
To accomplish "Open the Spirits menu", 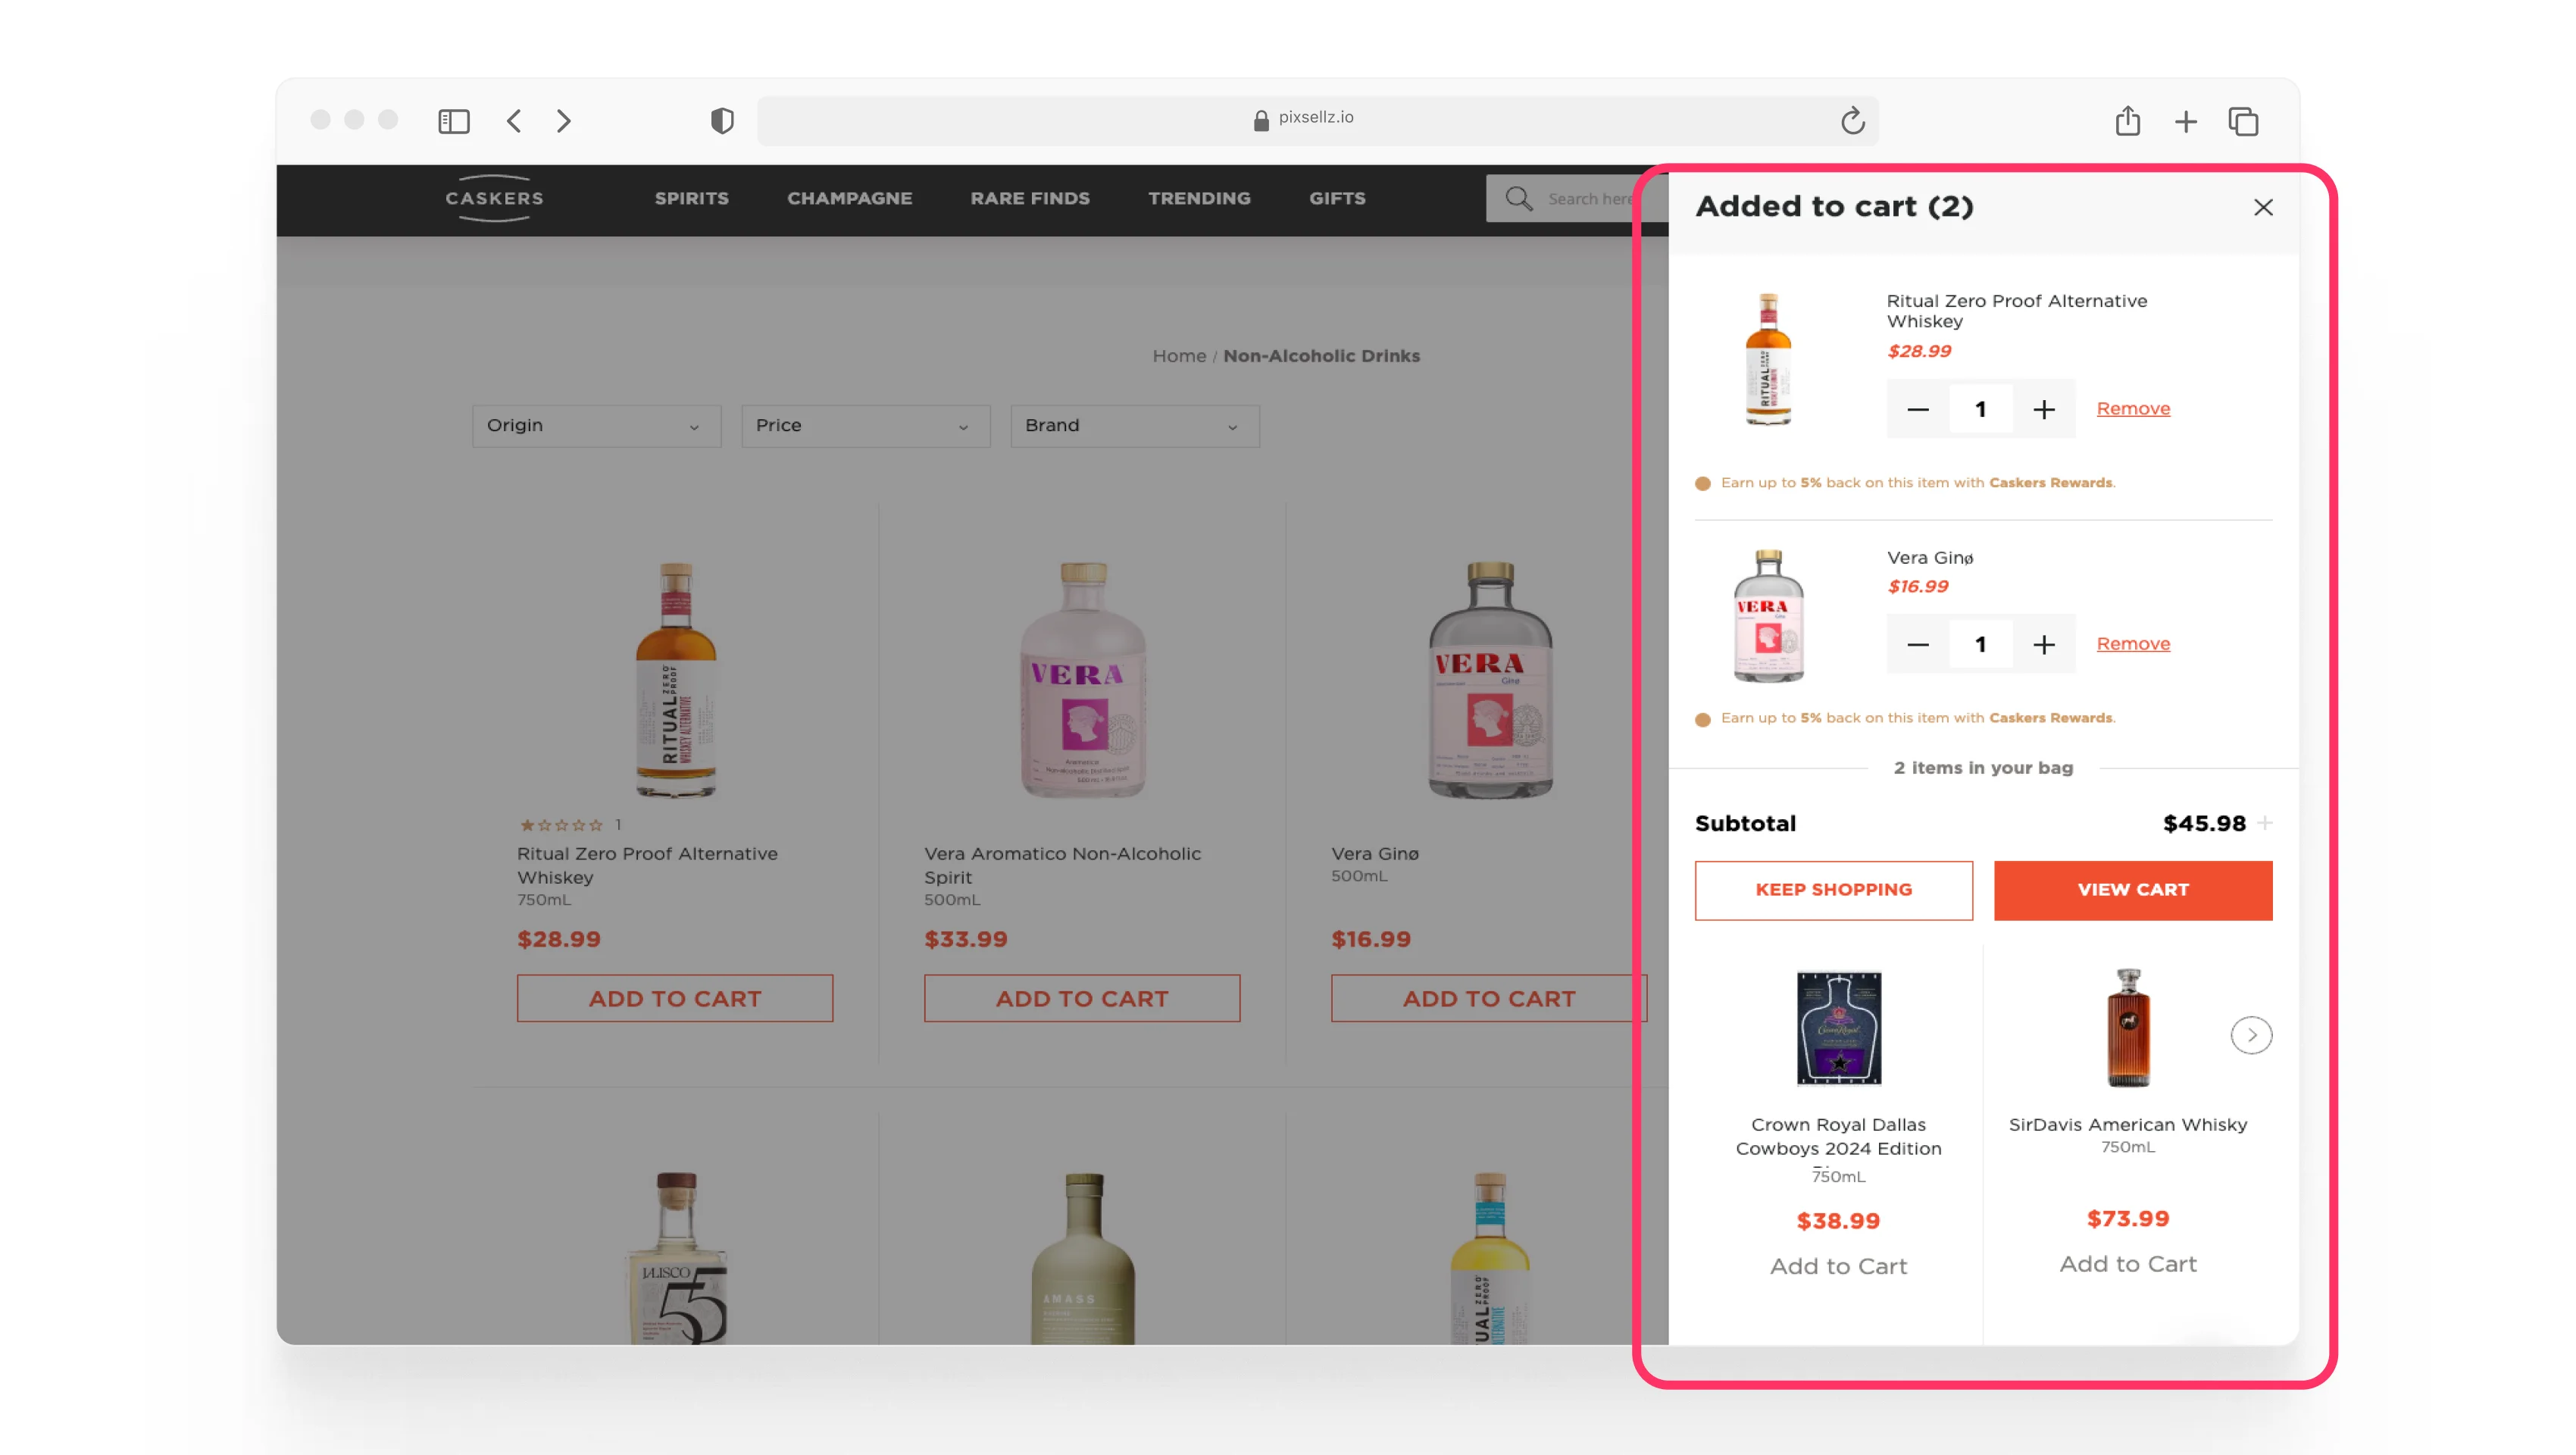I will click(692, 198).
